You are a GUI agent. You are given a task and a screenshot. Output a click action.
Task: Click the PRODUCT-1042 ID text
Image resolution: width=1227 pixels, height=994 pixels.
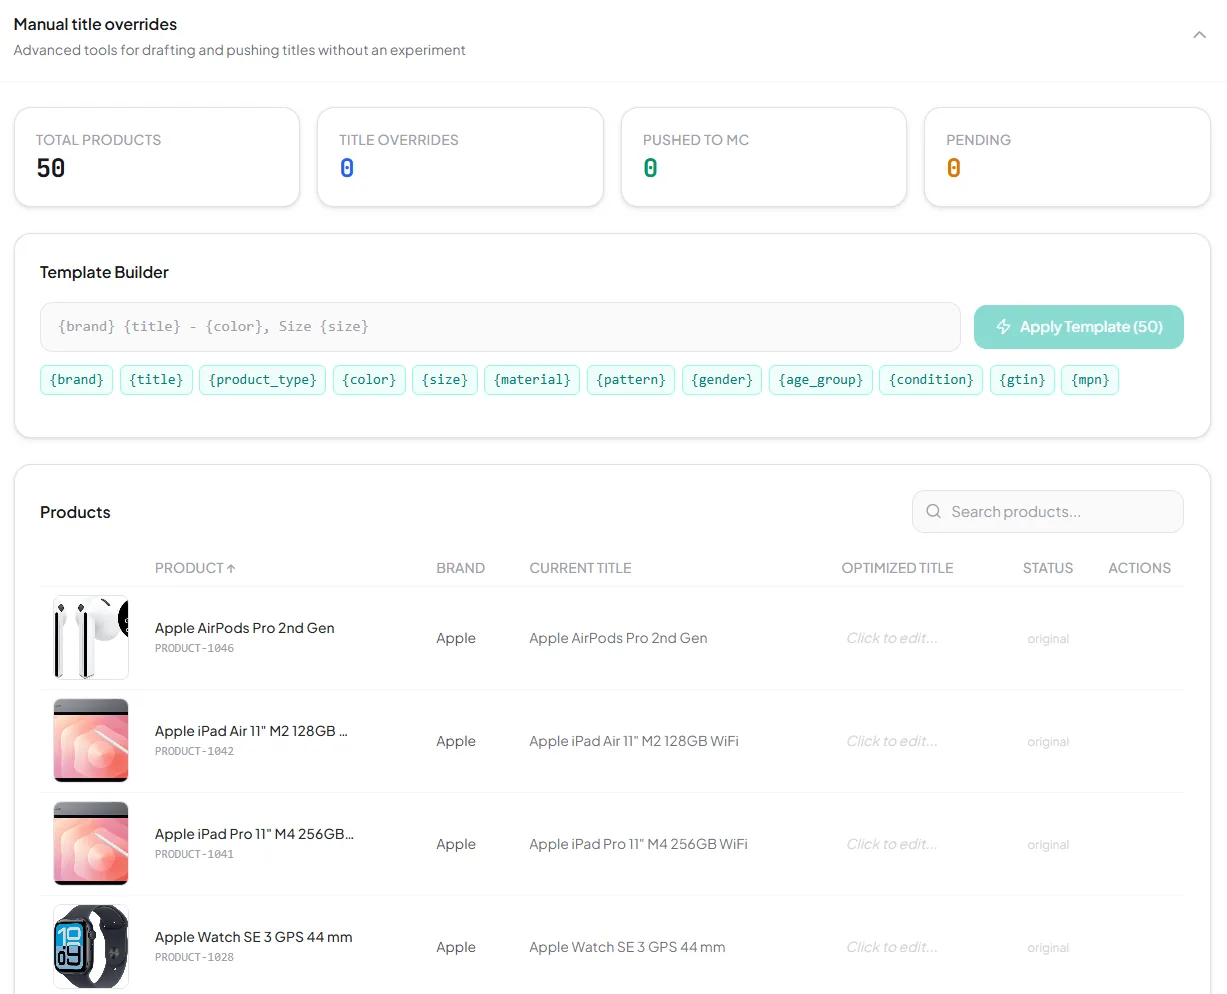(x=194, y=751)
